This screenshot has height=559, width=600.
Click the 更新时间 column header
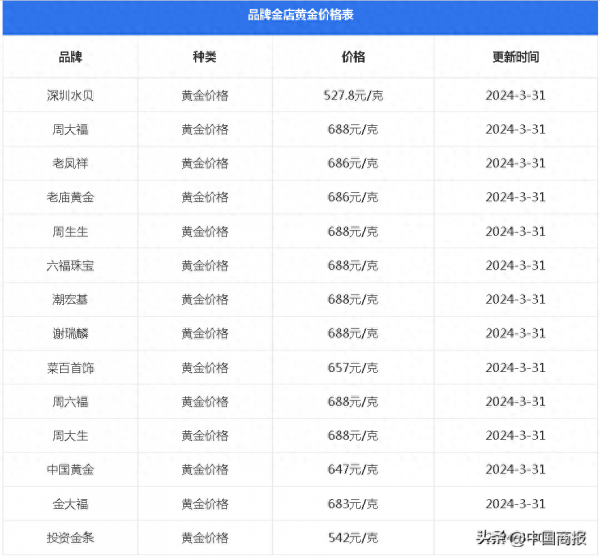pos(515,57)
